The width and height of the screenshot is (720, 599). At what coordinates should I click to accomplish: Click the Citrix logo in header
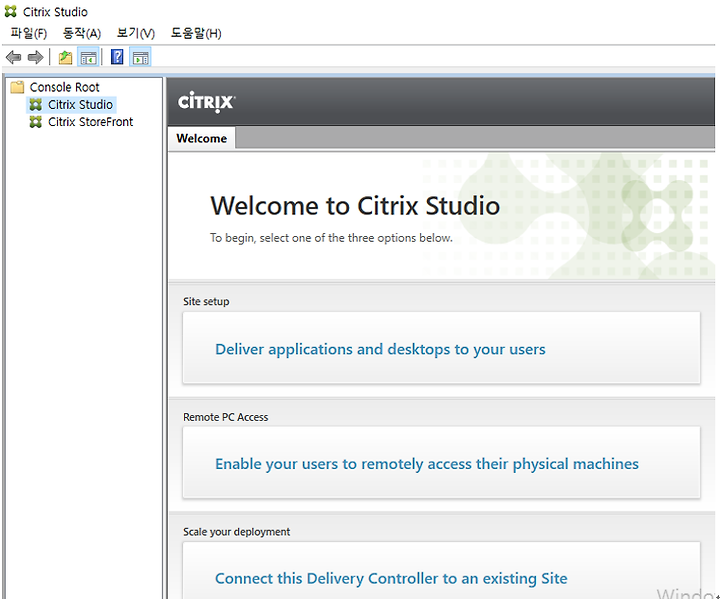pos(206,102)
